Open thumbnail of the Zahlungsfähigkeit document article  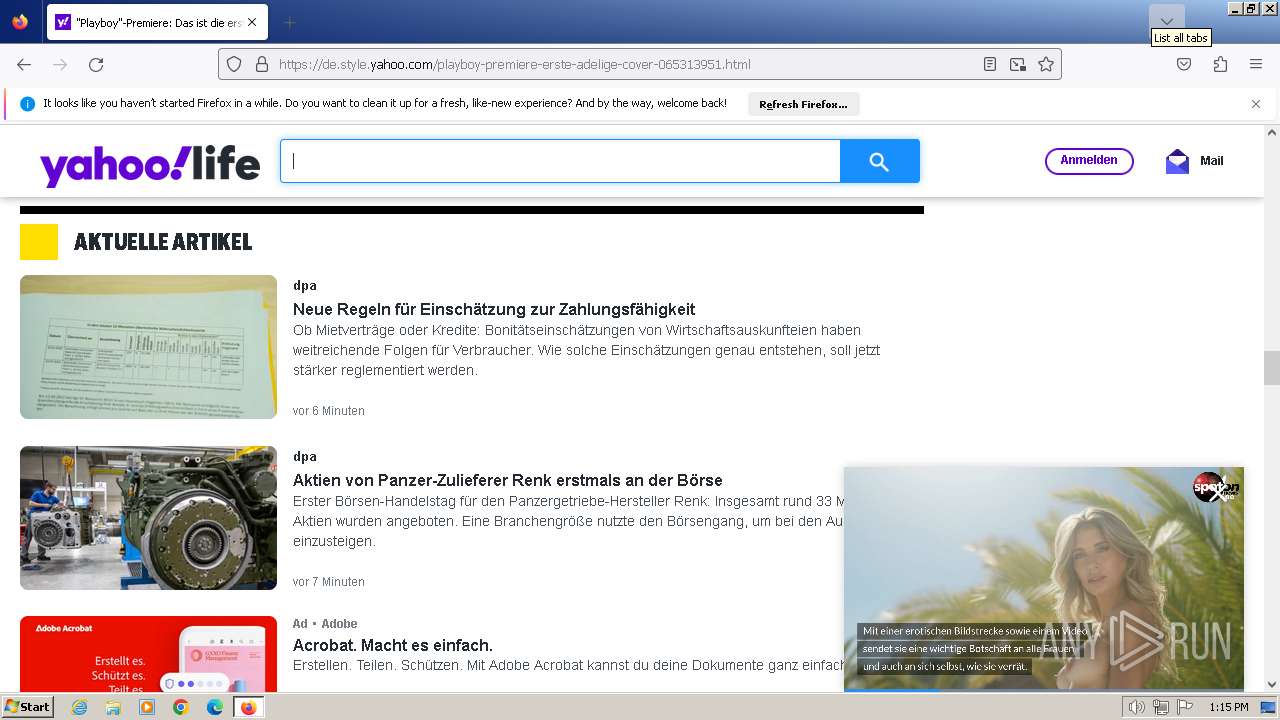pyautogui.click(x=148, y=347)
